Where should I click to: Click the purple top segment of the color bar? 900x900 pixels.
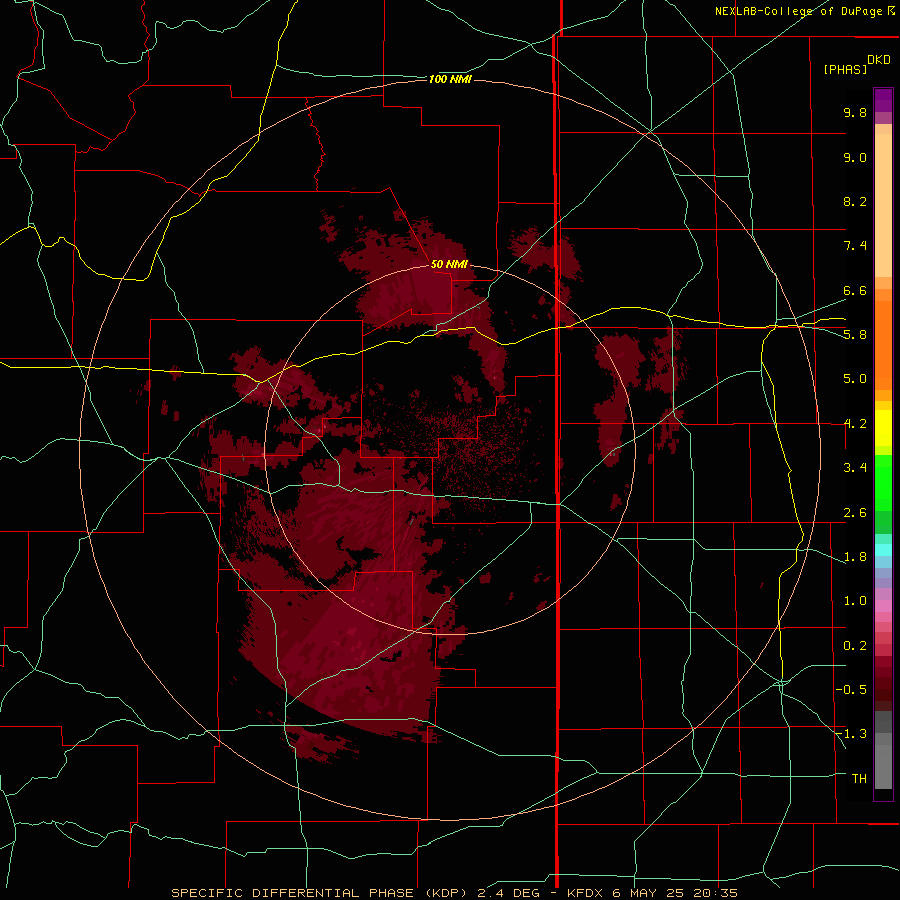[883, 100]
